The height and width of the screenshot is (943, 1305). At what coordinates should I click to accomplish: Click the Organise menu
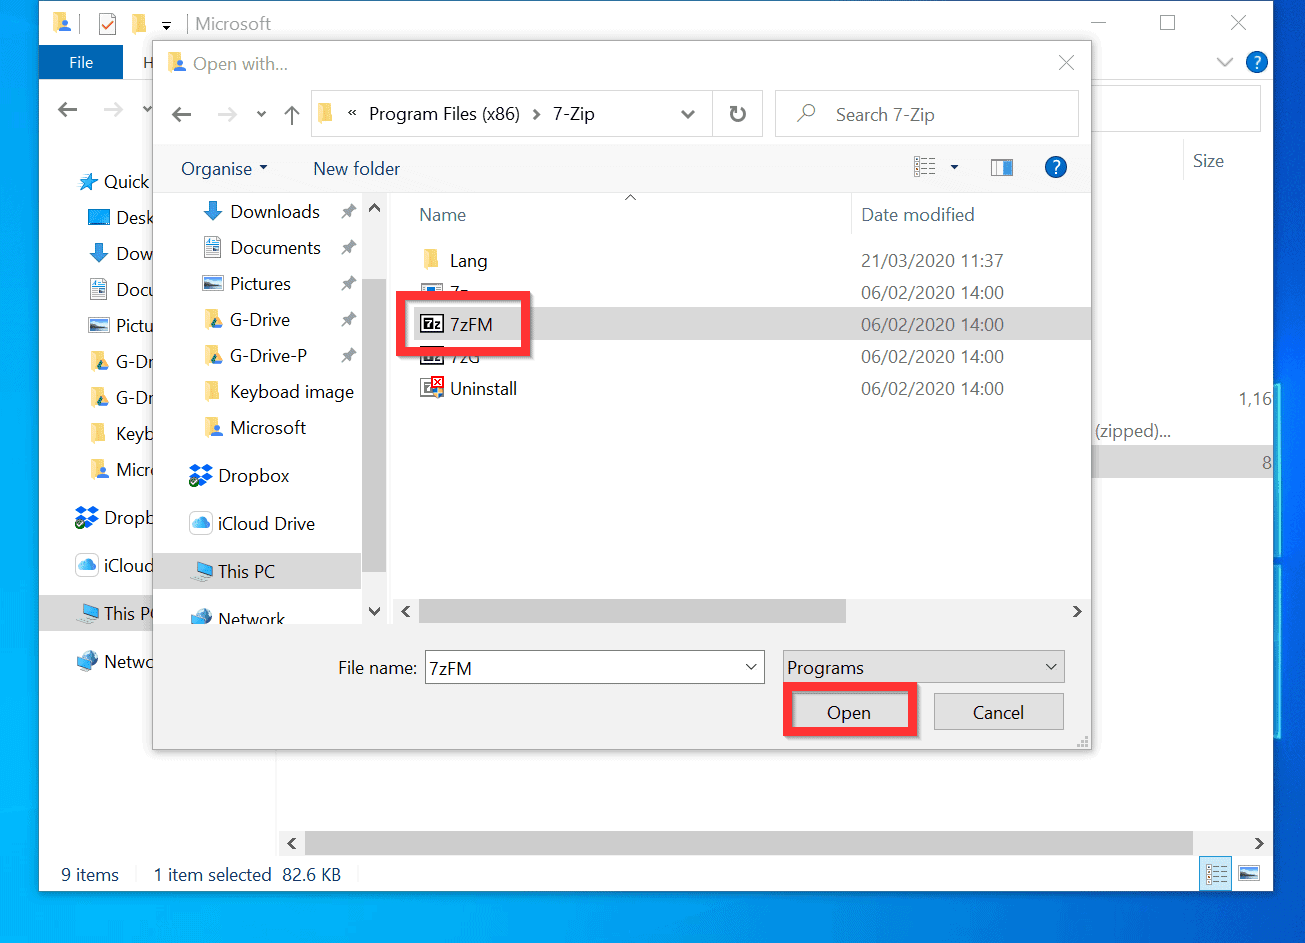224,169
